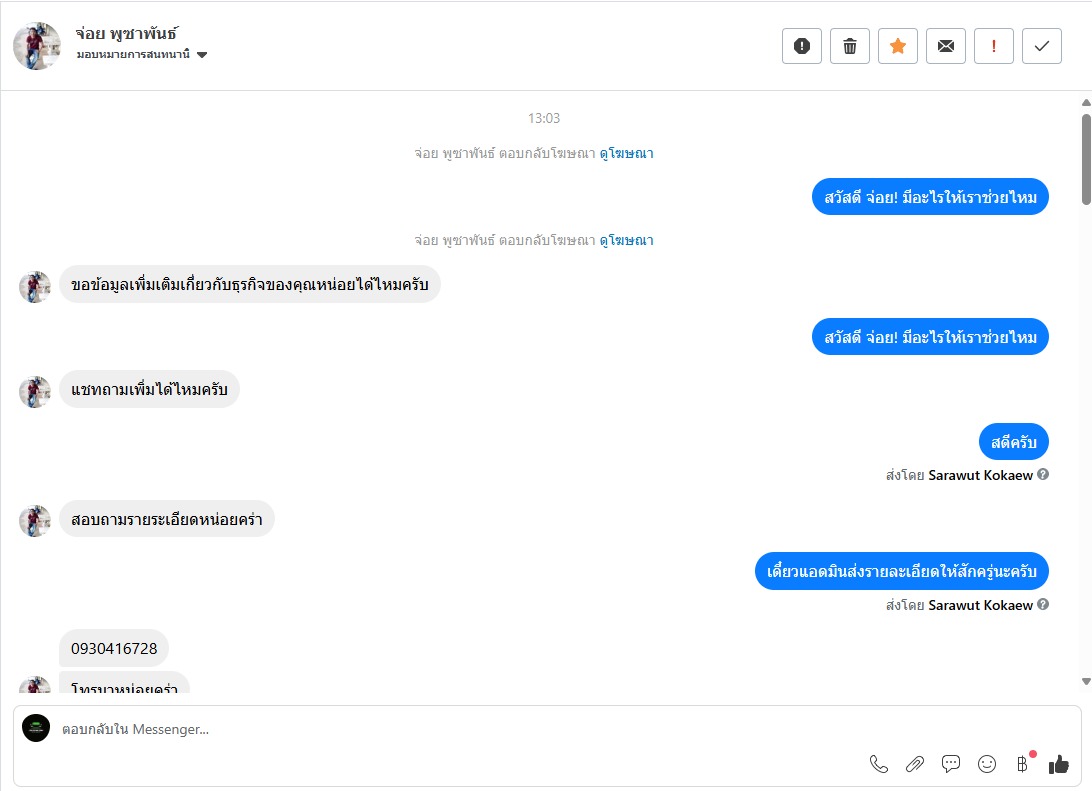Click the orange star follow-up icon
Screen dimensions: 1092x791
coord(898,46)
